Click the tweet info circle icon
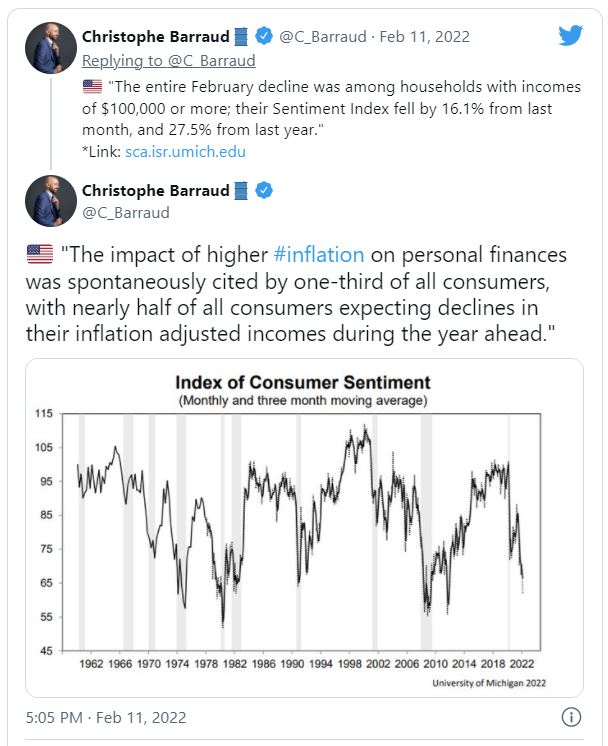Image resolution: width=608 pixels, height=746 pixels. [571, 717]
